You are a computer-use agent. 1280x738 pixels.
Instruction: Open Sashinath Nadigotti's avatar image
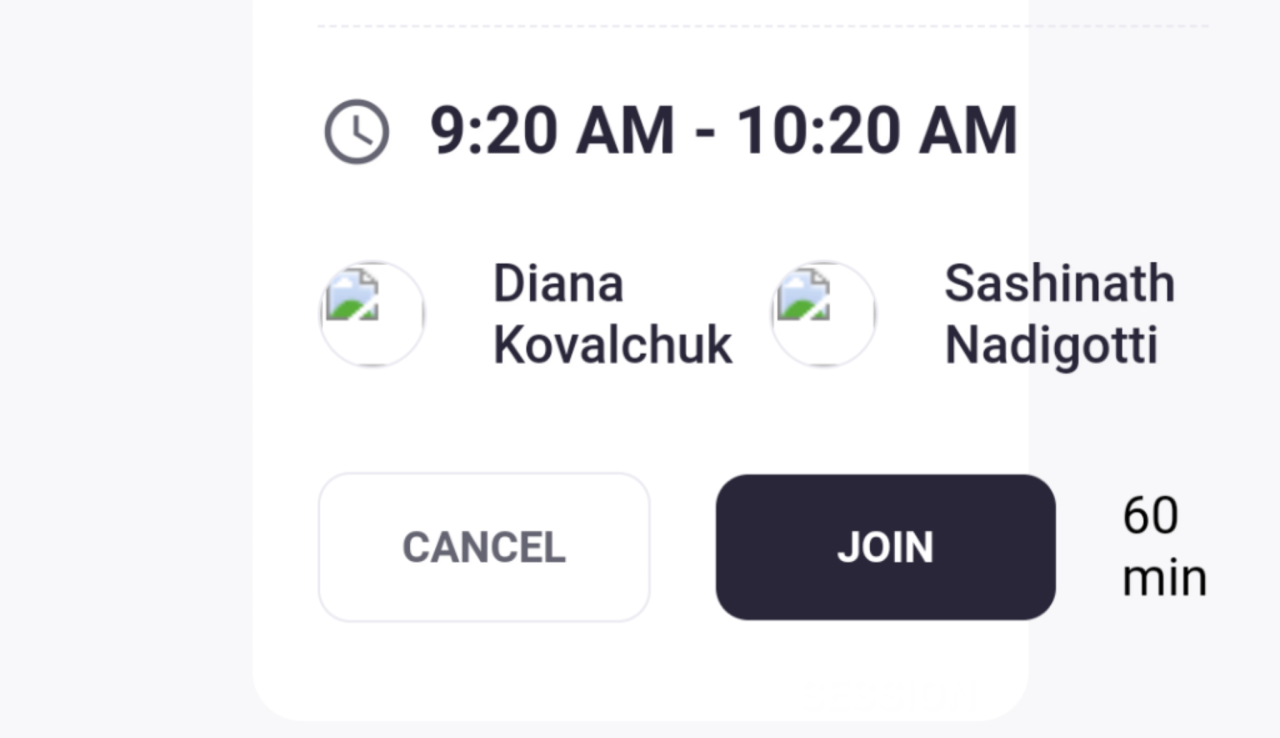point(823,314)
